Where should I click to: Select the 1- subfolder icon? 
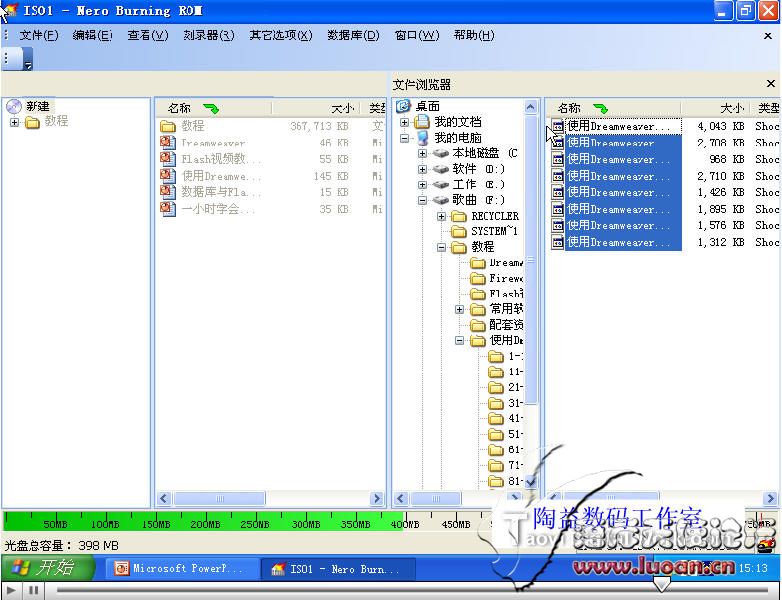point(496,356)
